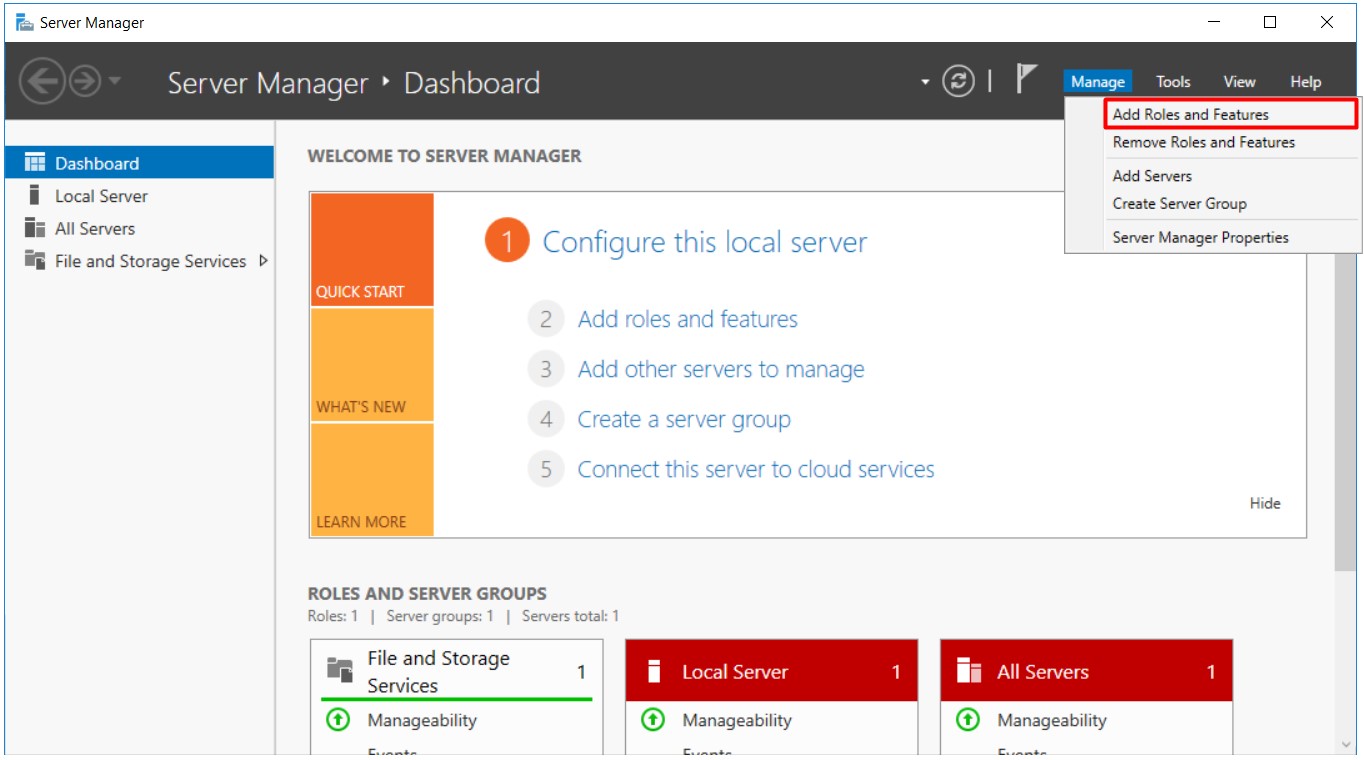Open the Local Server red tile header
1364x760 pixels.
click(772, 671)
